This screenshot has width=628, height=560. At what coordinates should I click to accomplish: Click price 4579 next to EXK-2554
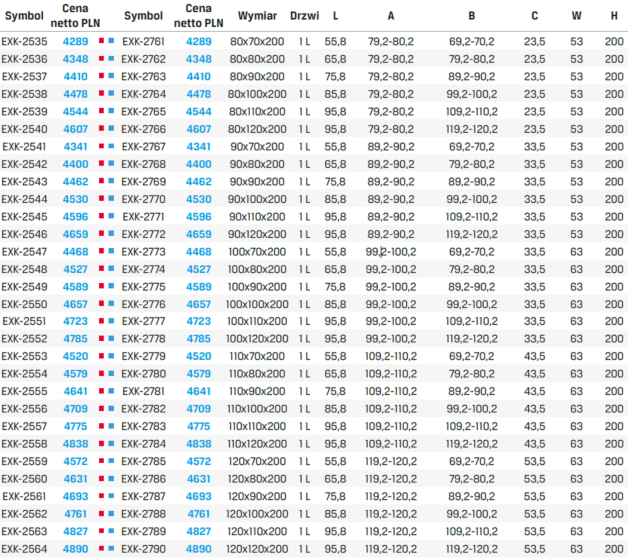pyautogui.click(x=75, y=374)
